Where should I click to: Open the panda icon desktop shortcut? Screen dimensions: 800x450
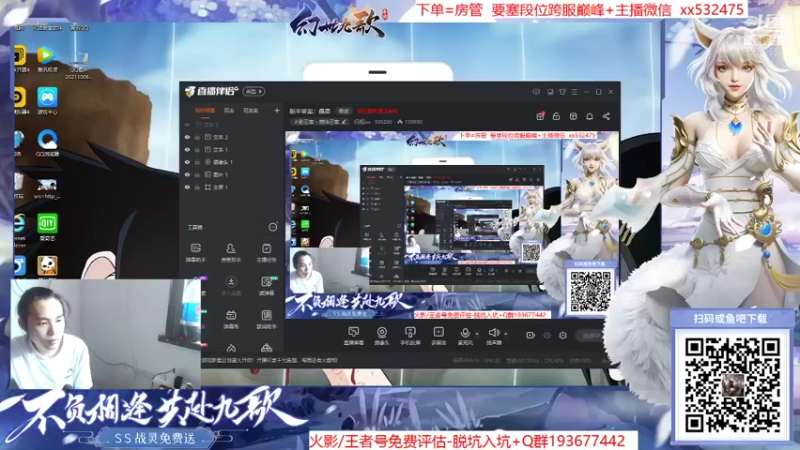point(47,266)
